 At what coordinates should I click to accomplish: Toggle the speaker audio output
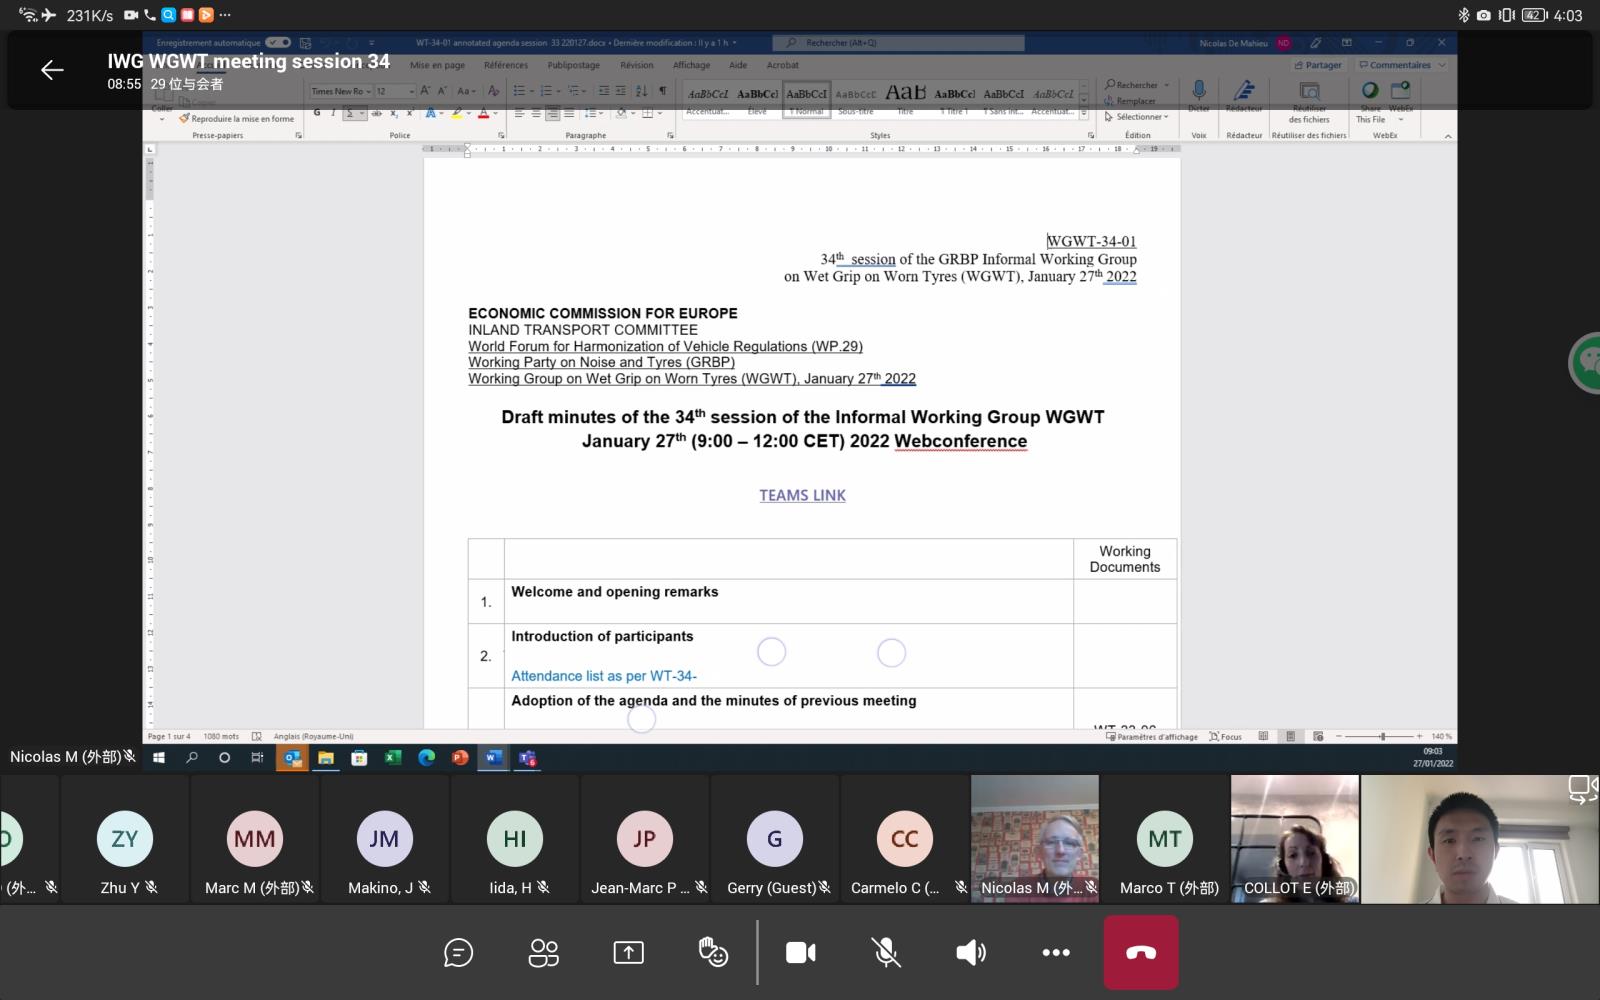[x=971, y=953]
